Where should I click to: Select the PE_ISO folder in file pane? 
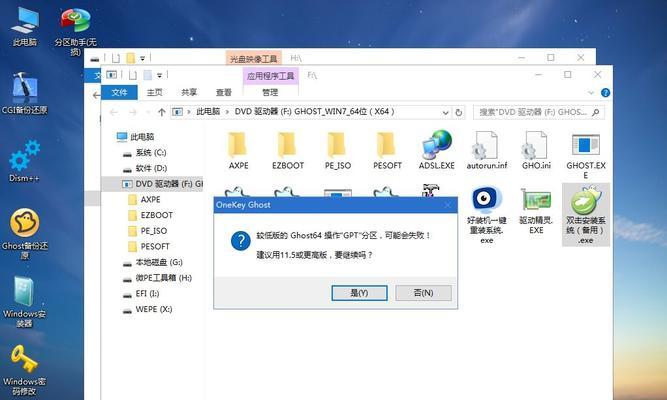pos(338,151)
